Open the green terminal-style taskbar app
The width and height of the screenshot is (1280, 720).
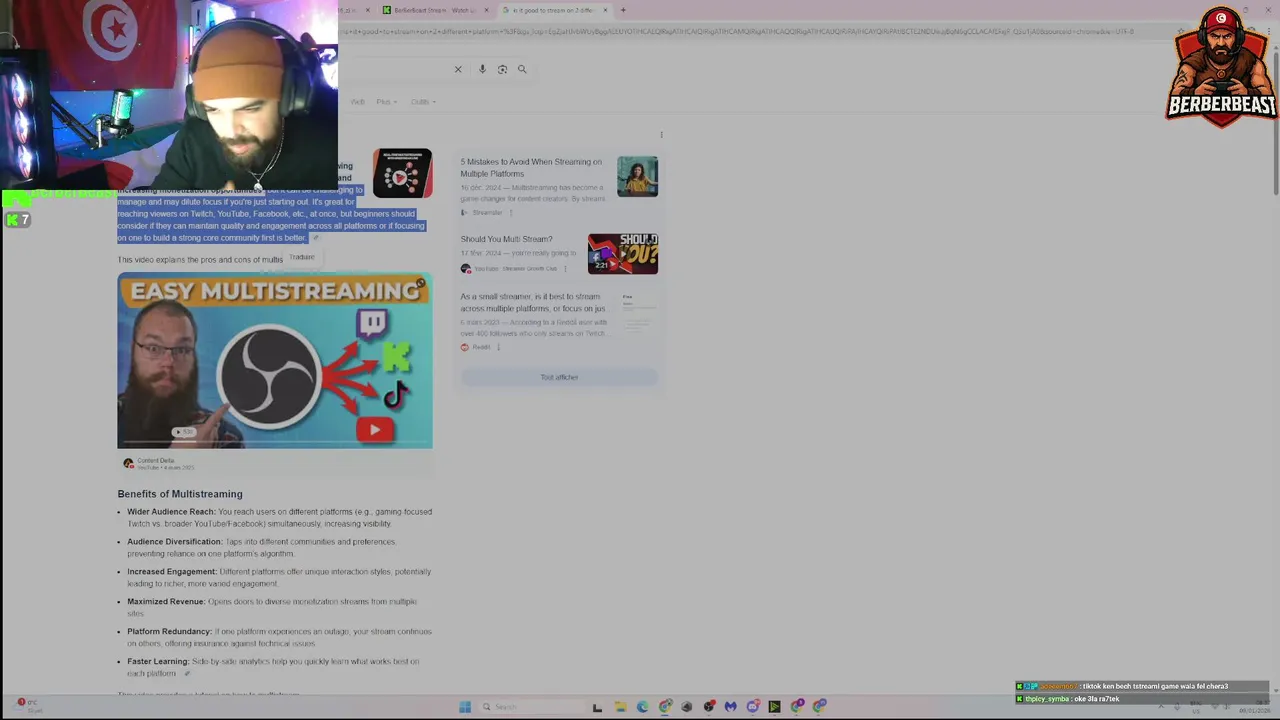(774, 707)
